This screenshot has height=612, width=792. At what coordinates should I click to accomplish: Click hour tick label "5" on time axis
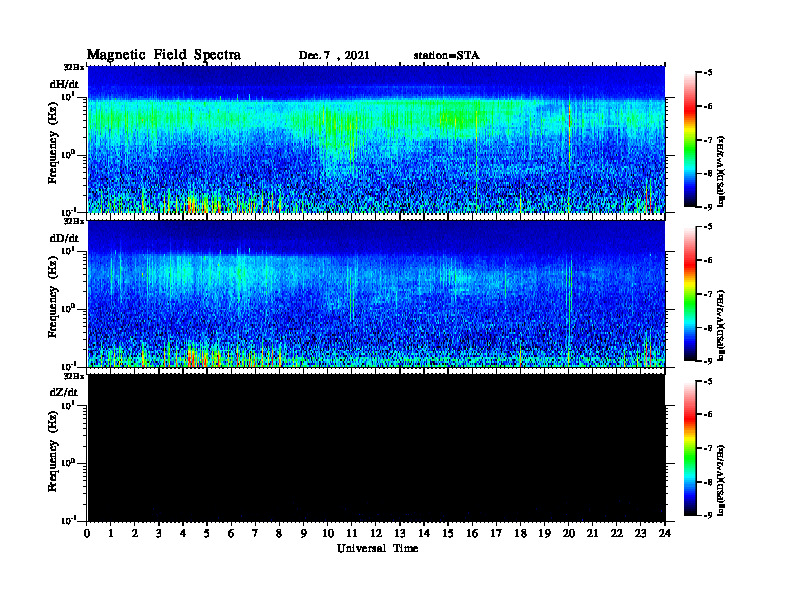pos(207,533)
